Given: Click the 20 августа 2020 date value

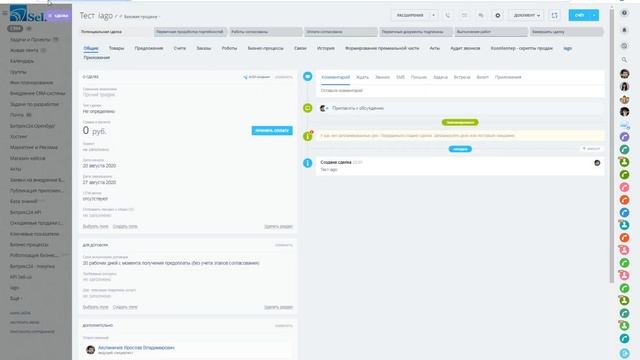Looking at the screenshot, I should pos(99,166).
